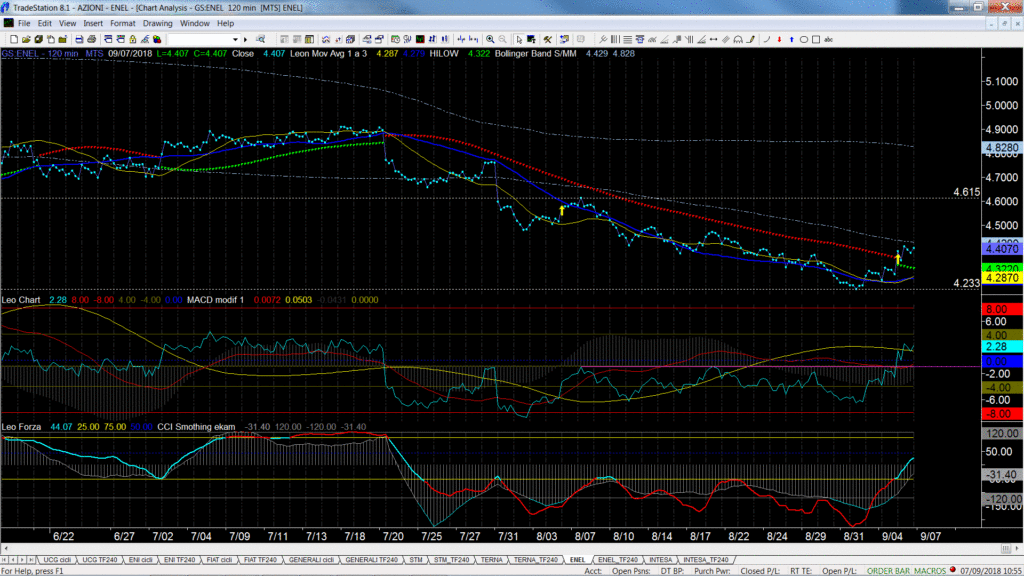The width and height of the screenshot is (1024, 576).
Task: Open the Help menu
Action: point(225,24)
